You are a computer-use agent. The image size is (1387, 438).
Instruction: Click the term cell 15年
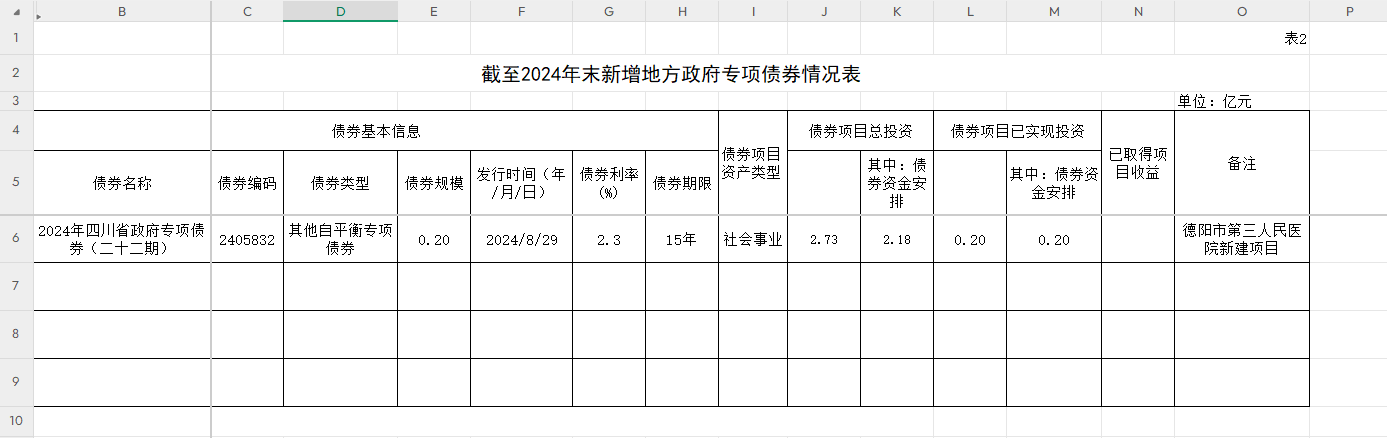(x=682, y=238)
